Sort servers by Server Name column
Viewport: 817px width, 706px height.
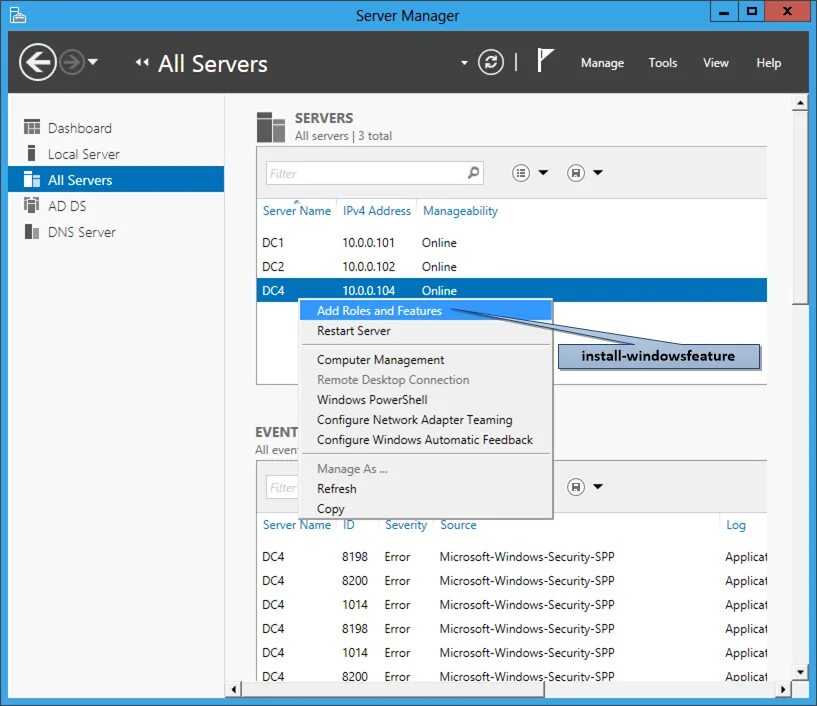coord(296,210)
